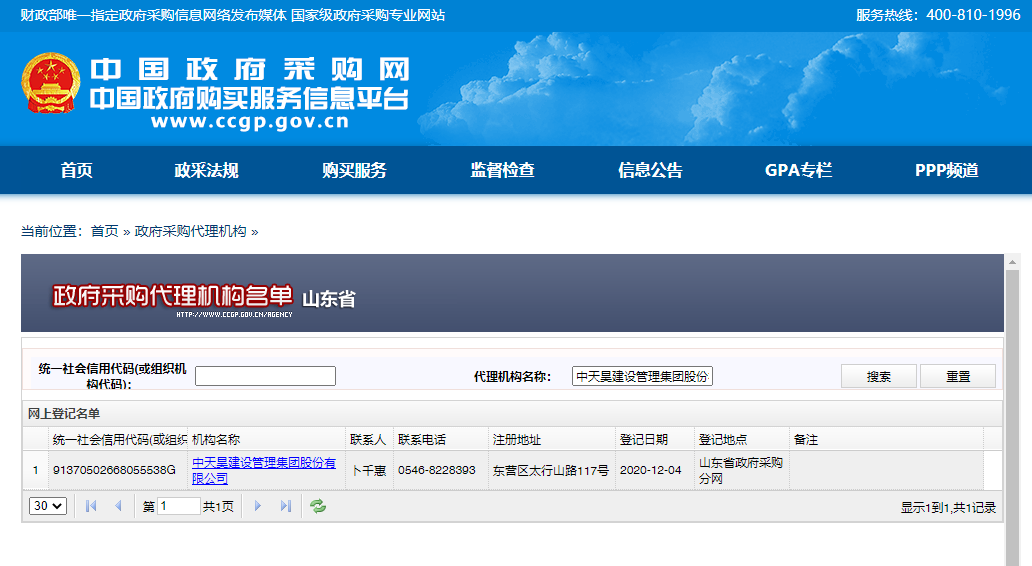Go to 监督检查 section

[x=502, y=170]
